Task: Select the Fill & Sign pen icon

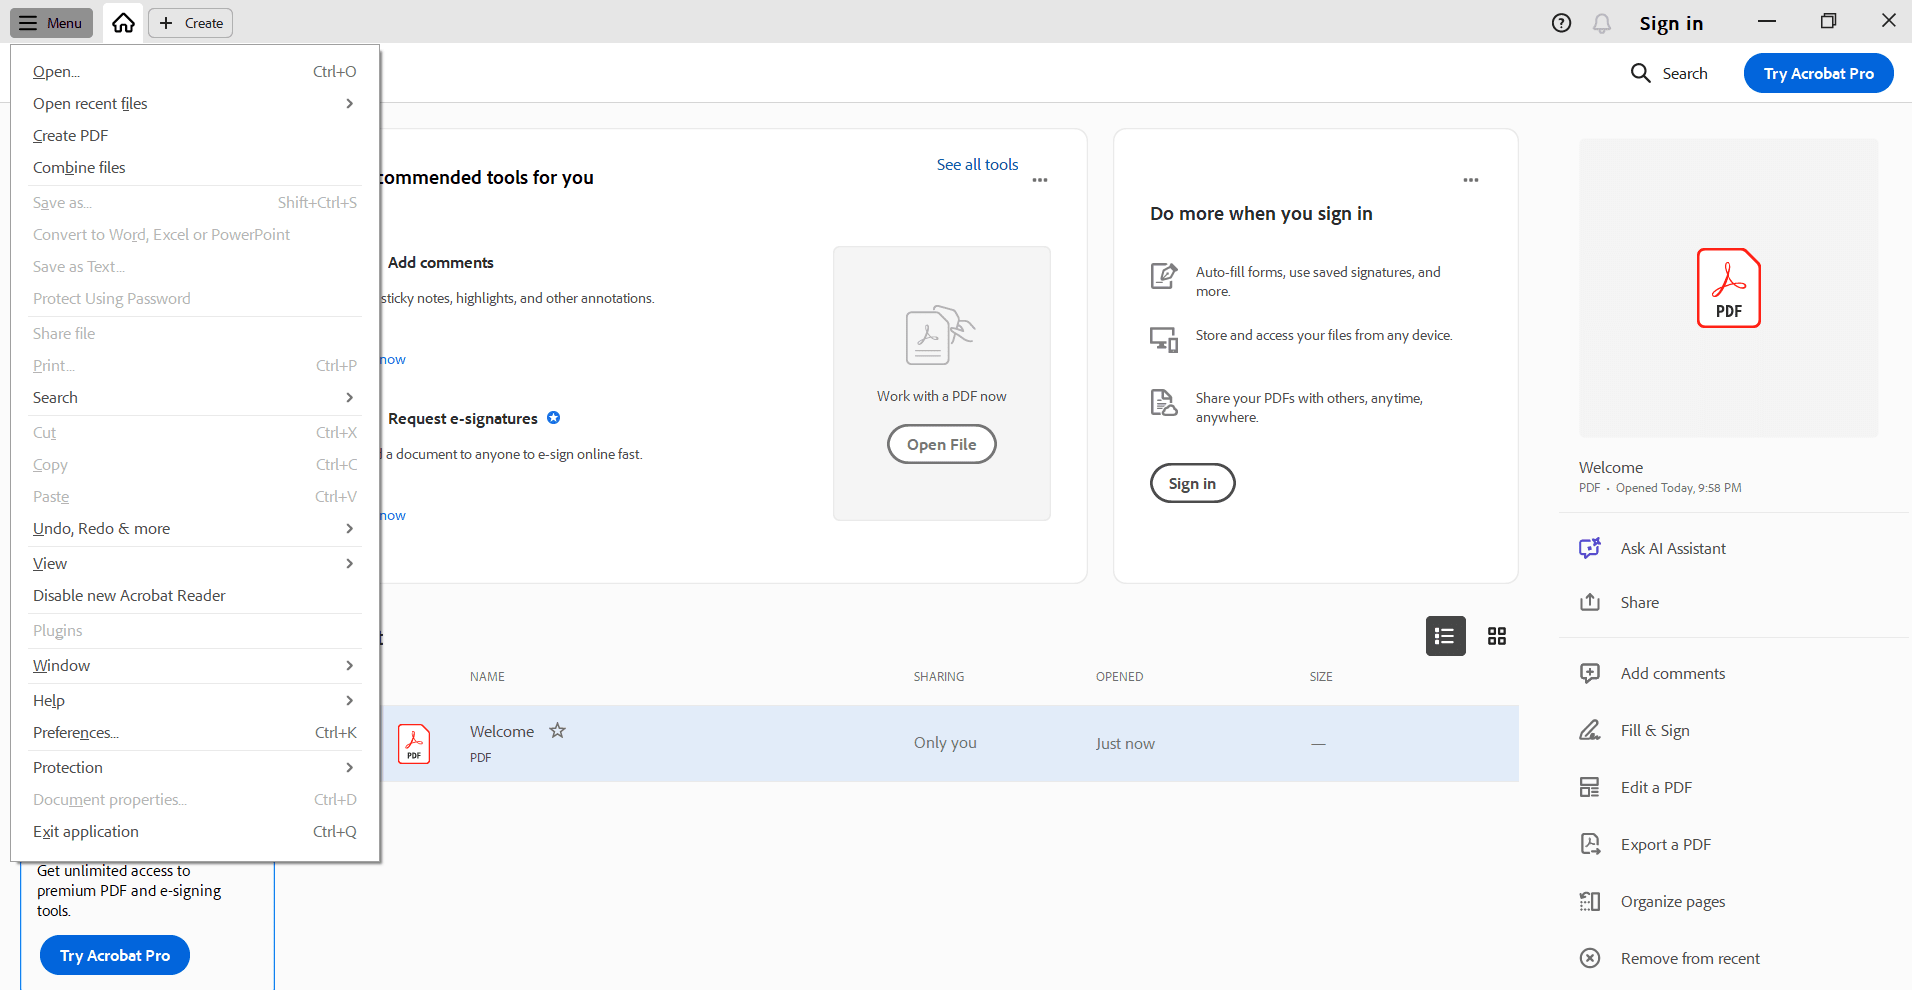Action: (1590, 730)
